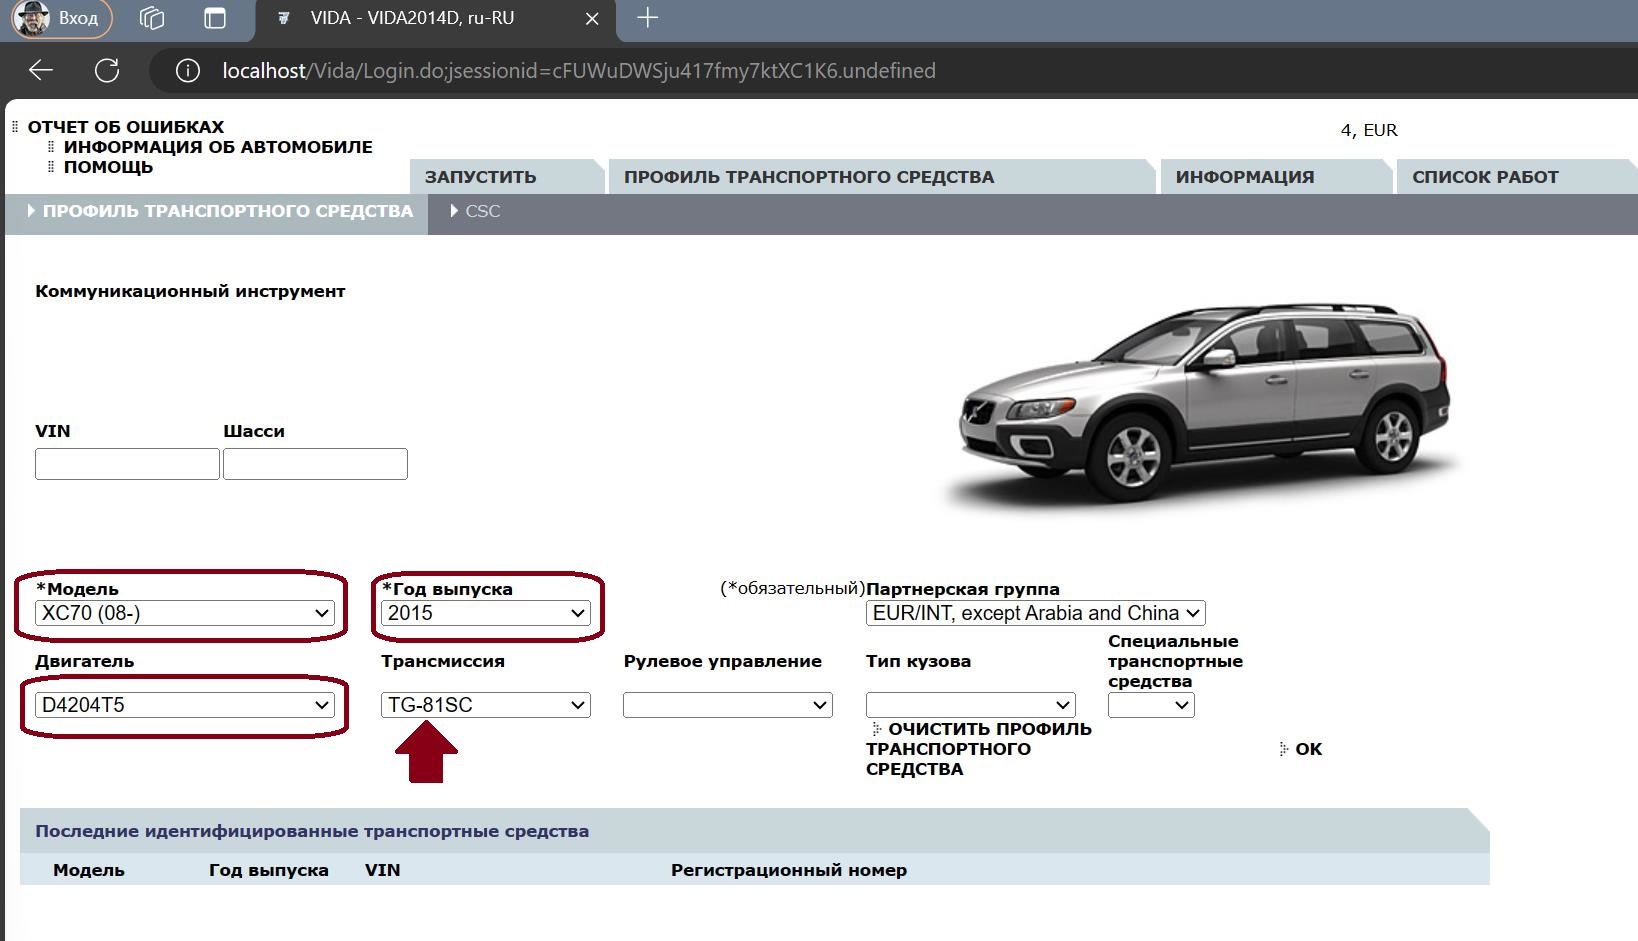Open the Партнерская группа dropdown
1638x941 pixels.
point(1035,613)
